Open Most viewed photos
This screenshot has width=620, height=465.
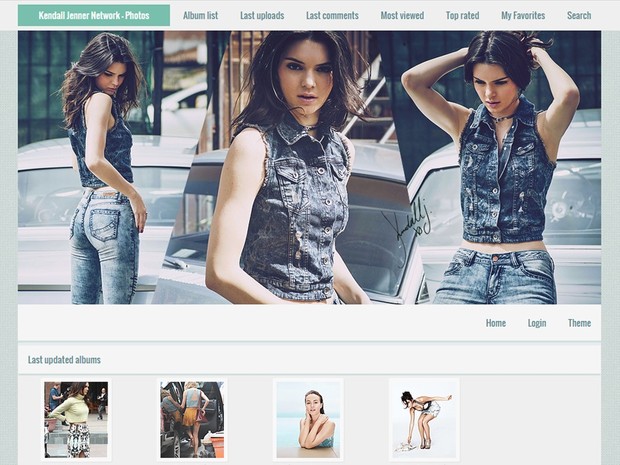(x=402, y=15)
